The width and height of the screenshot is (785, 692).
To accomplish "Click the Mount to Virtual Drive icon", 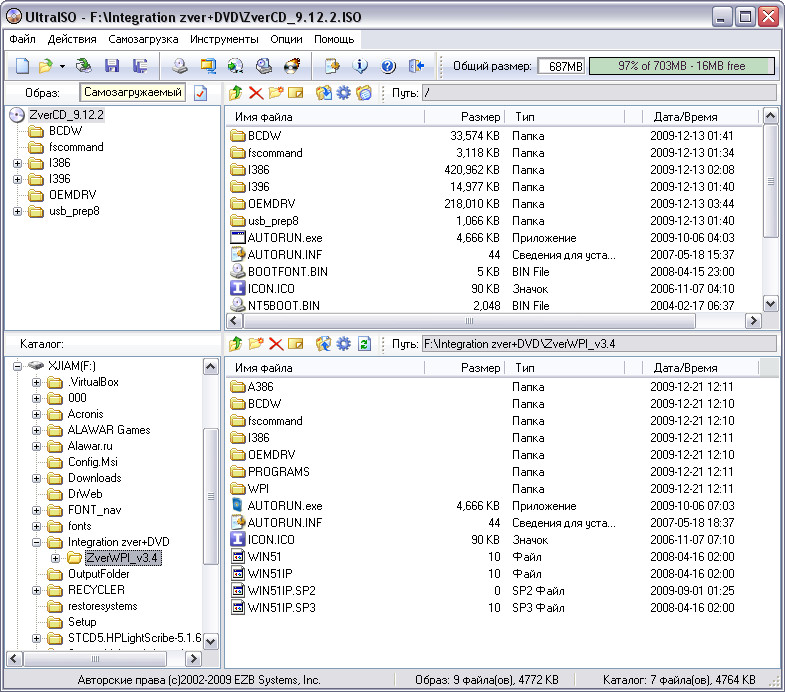I will 264,66.
